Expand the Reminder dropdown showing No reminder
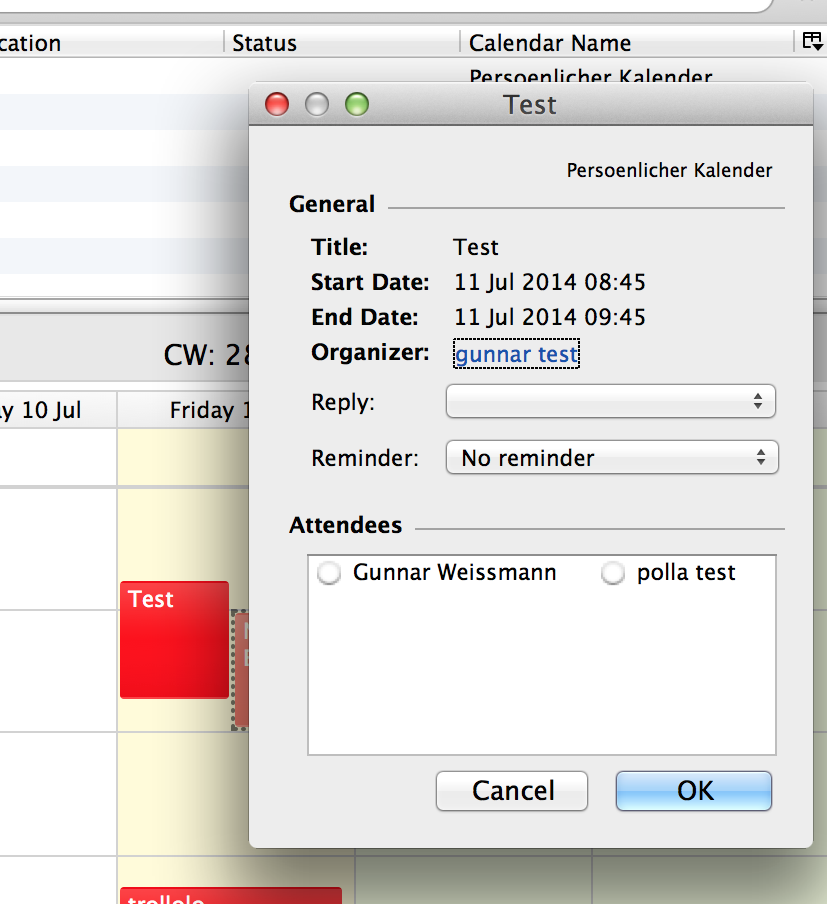Screen dimensions: 827x904 [611, 458]
